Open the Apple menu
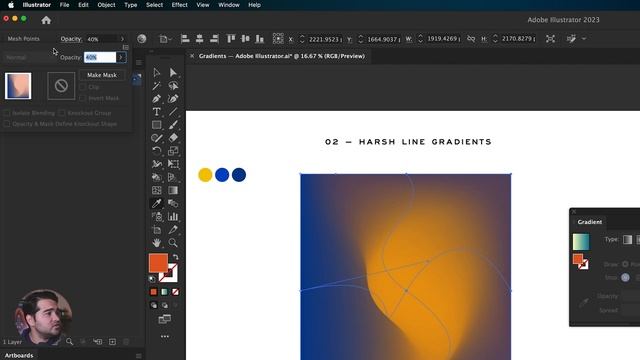 coord(11,5)
